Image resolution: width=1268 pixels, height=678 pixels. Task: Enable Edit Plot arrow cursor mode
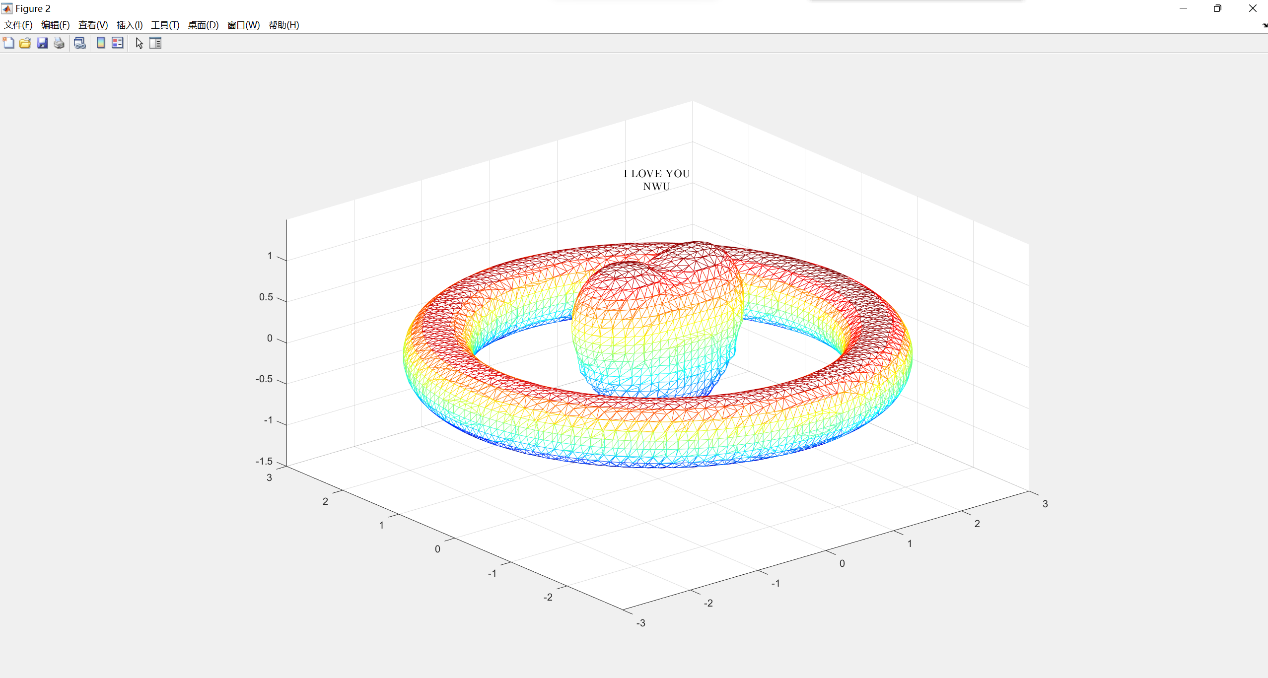[139, 43]
